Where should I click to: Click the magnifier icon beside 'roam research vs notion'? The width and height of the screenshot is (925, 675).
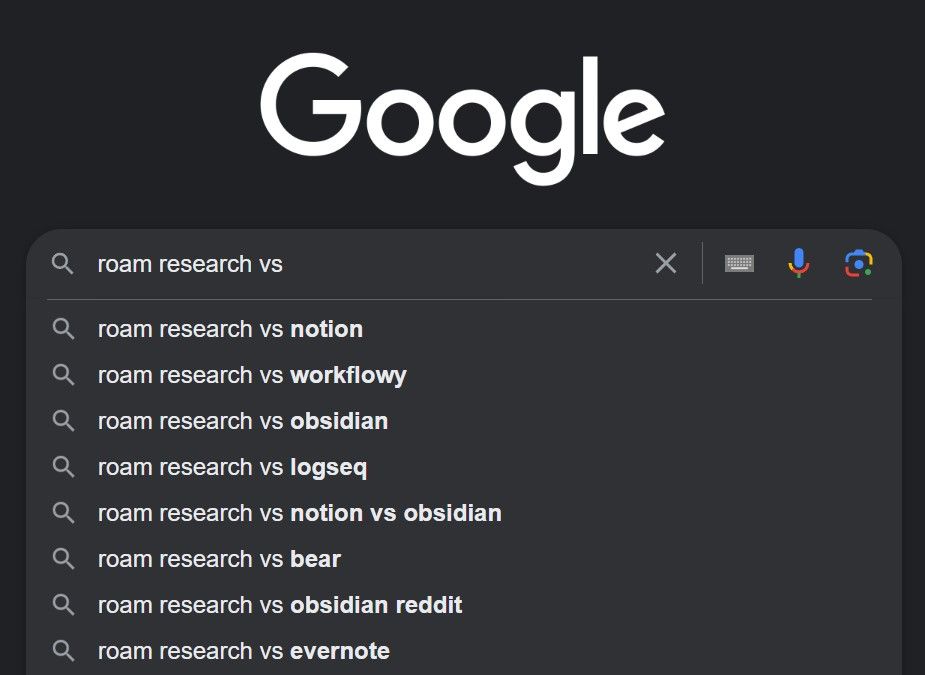click(x=63, y=329)
